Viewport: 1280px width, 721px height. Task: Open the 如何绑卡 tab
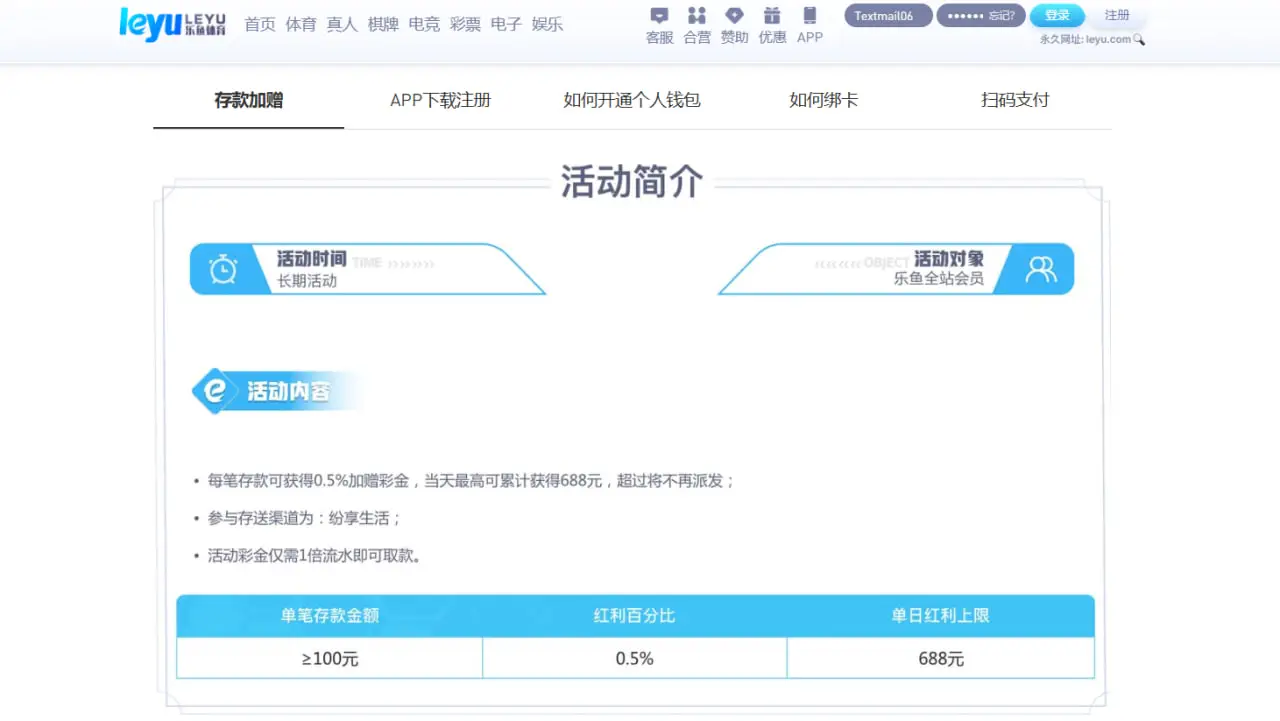822,100
